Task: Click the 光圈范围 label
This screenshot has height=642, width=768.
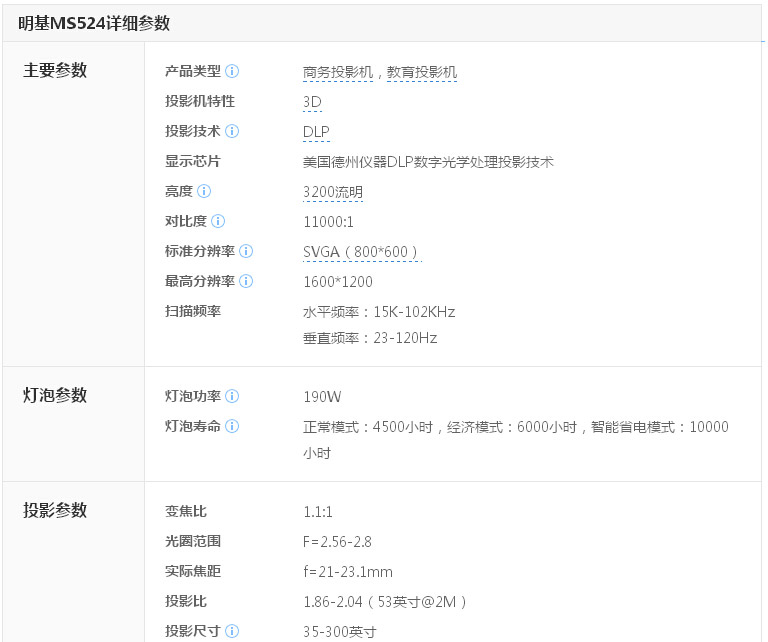Action: pyautogui.click(x=192, y=541)
